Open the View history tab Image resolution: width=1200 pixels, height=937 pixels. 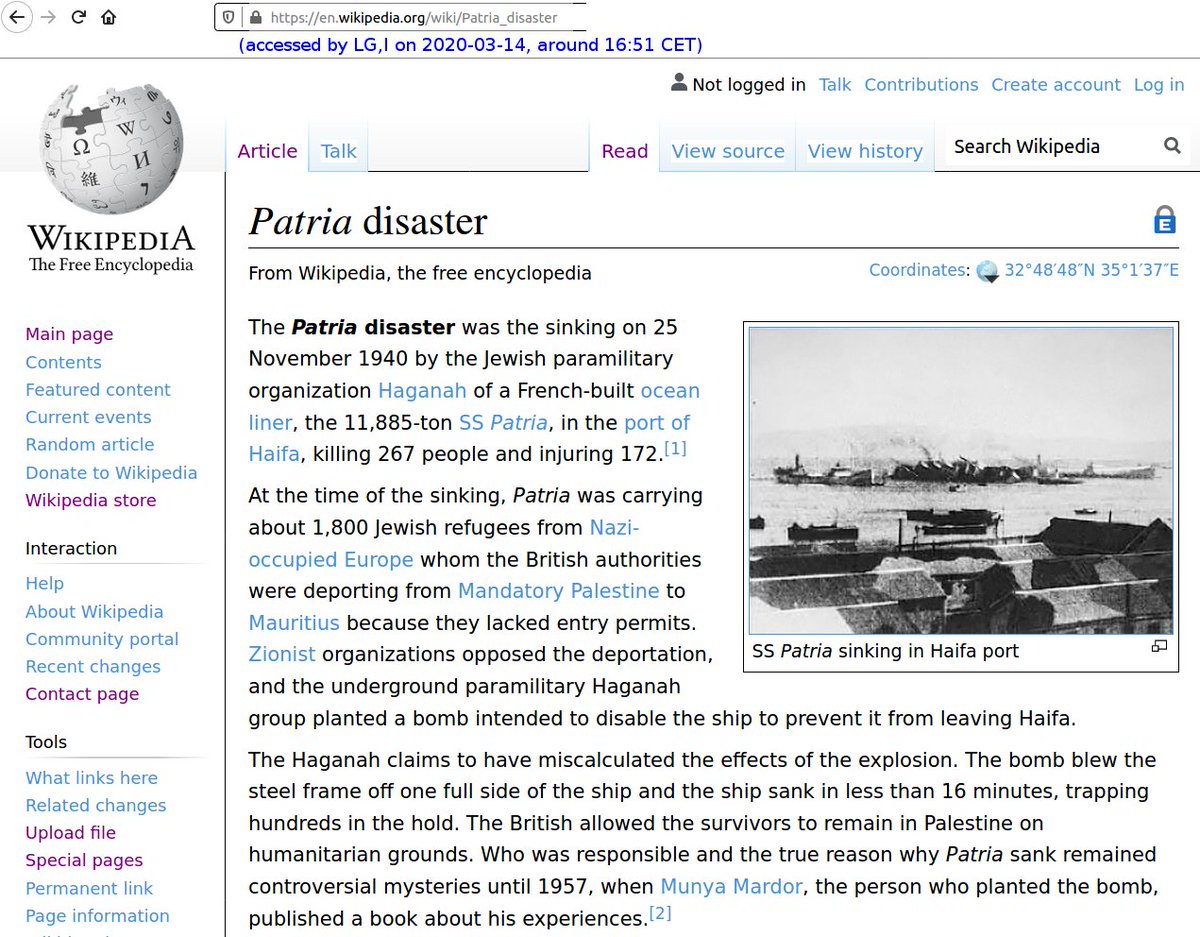[865, 151]
